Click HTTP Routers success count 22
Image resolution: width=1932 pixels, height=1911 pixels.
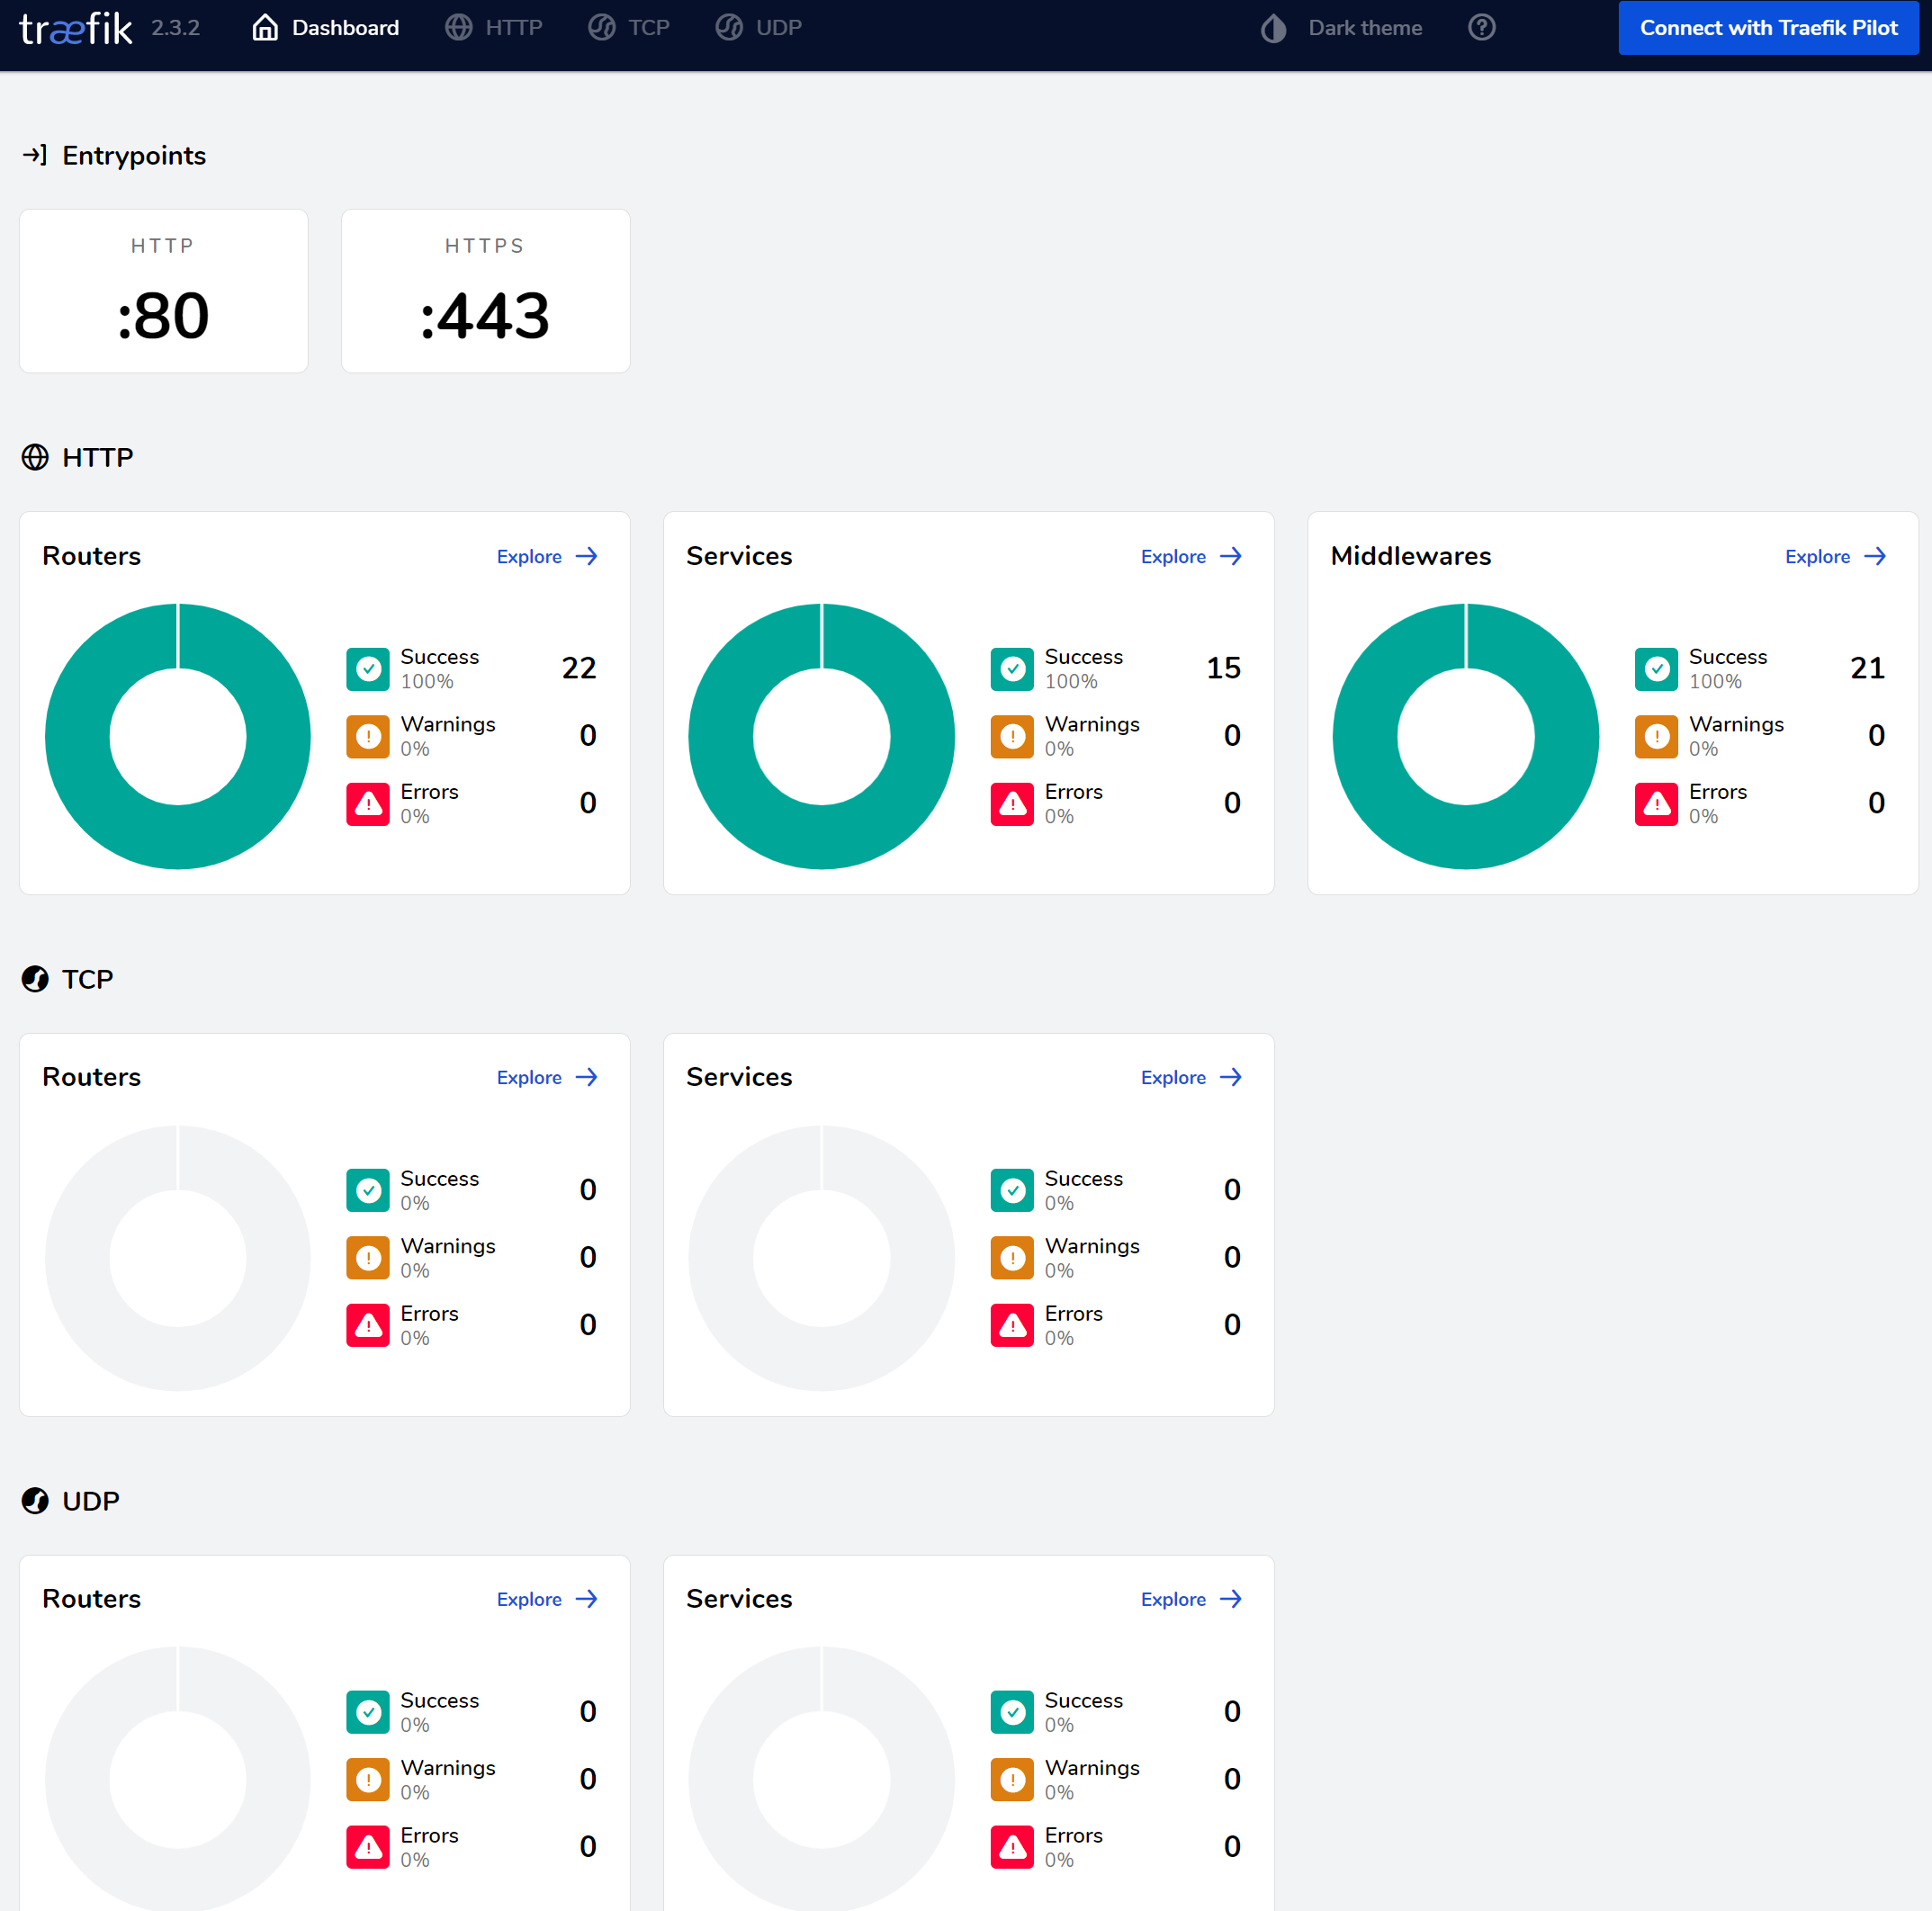pyautogui.click(x=579, y=668)
